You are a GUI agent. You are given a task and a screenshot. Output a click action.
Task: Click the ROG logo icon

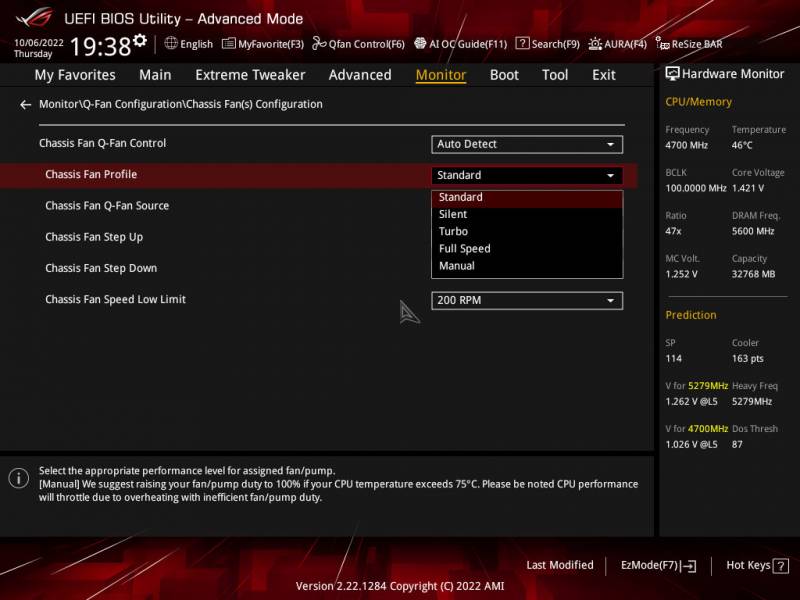(34, 18)
